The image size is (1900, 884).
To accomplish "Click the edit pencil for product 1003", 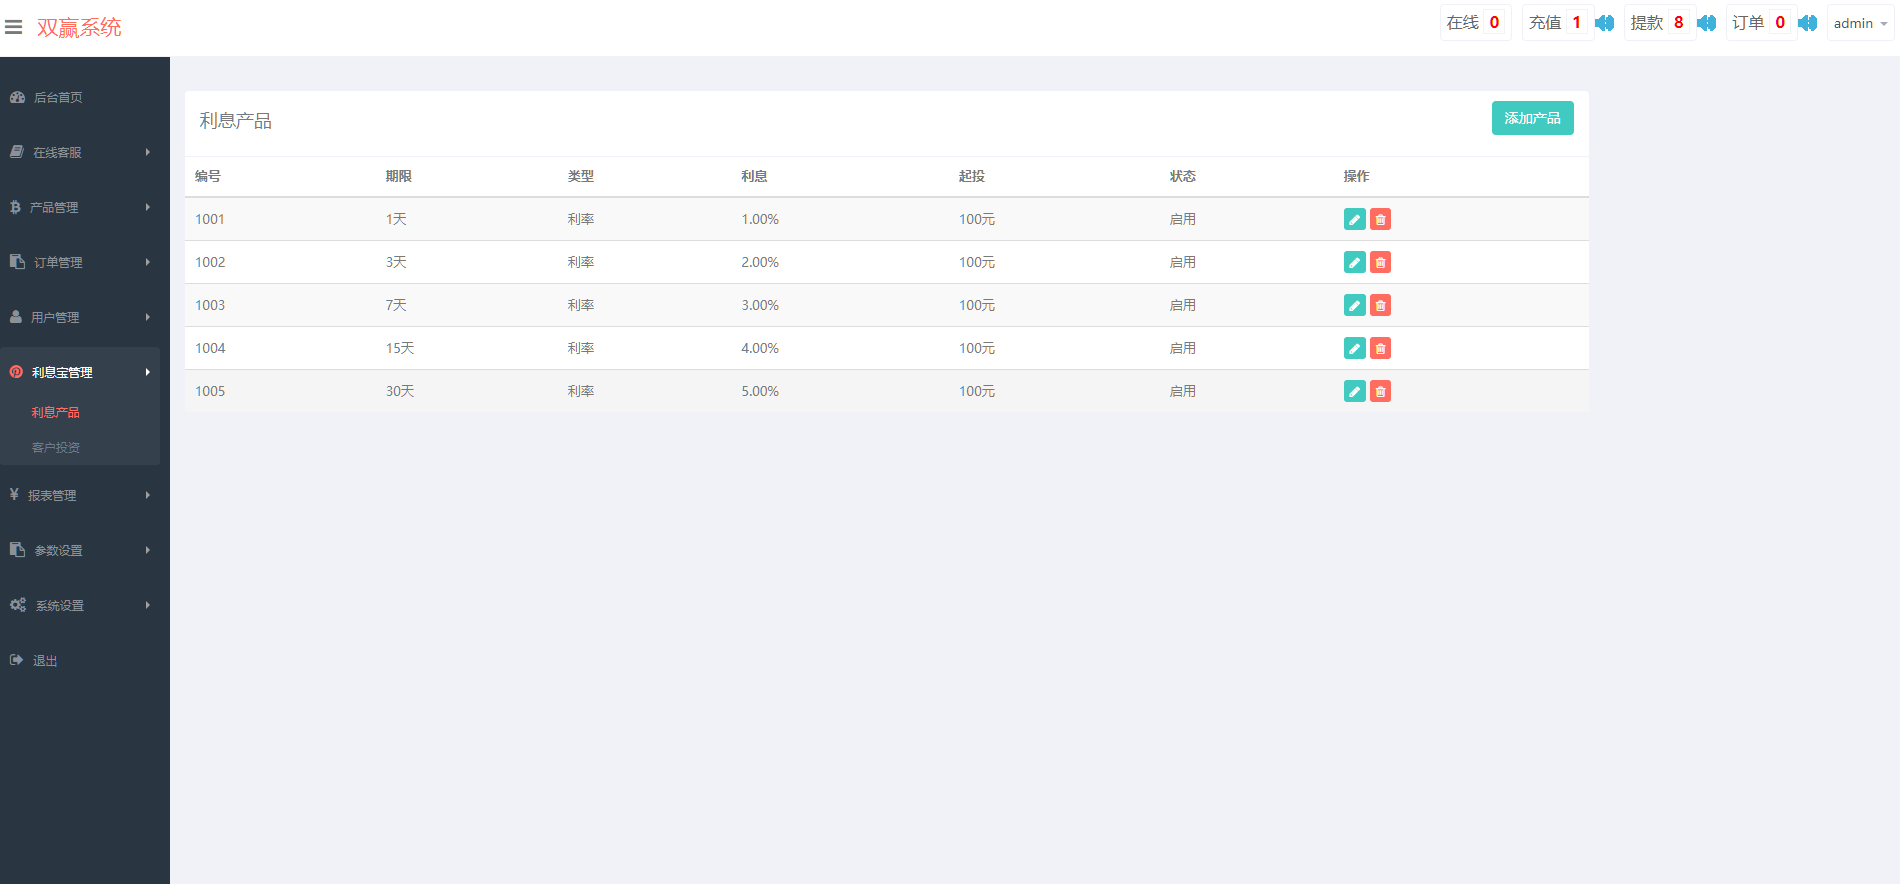I will pos(1354,305).
